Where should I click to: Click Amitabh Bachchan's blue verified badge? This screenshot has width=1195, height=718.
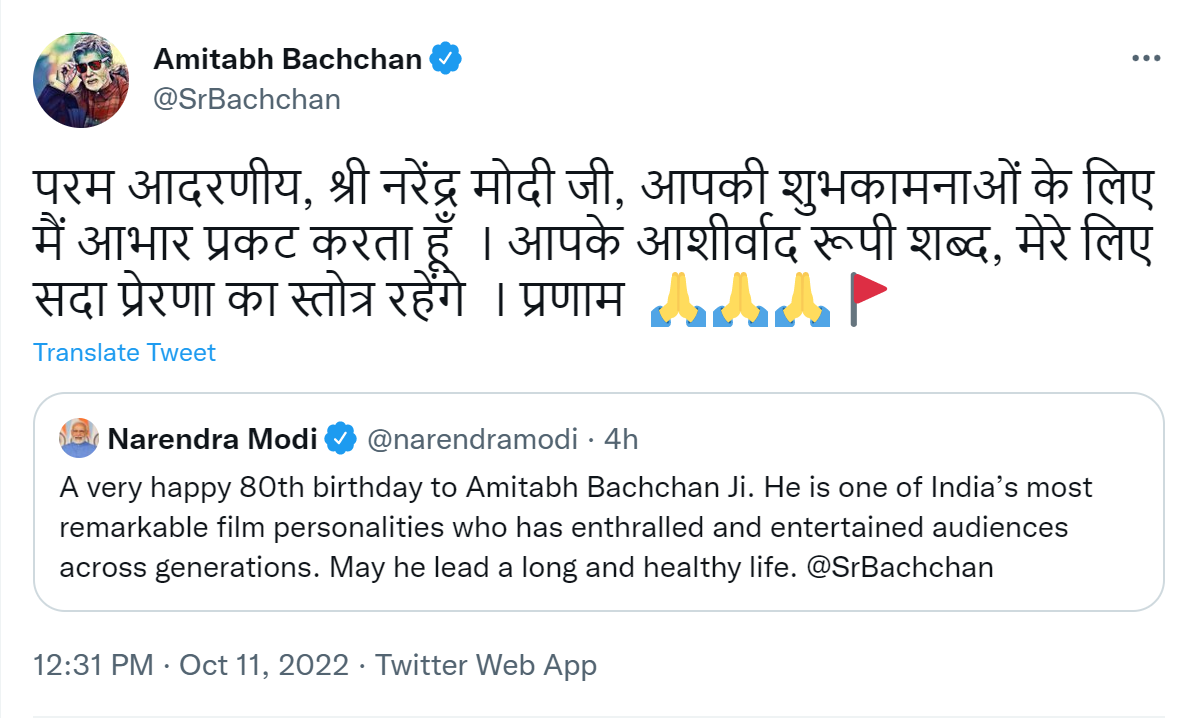click(x=445, y=59)
